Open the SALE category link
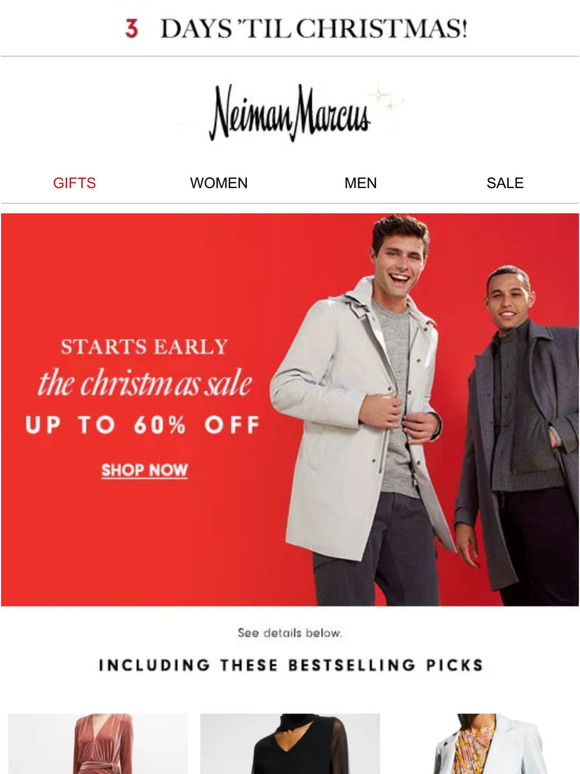Image resolution: width=580 pixels, height=774 pixels. point(505,183)
